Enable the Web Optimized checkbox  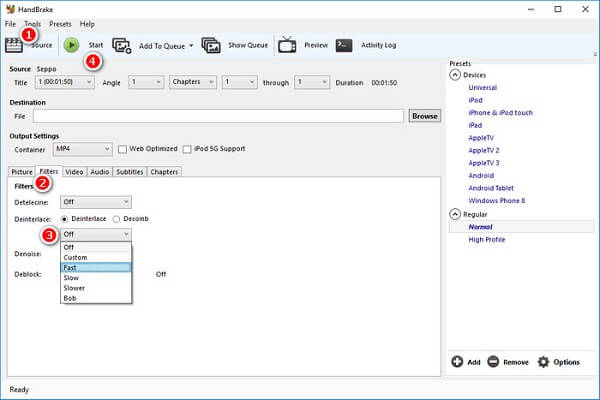pos(122,149)
